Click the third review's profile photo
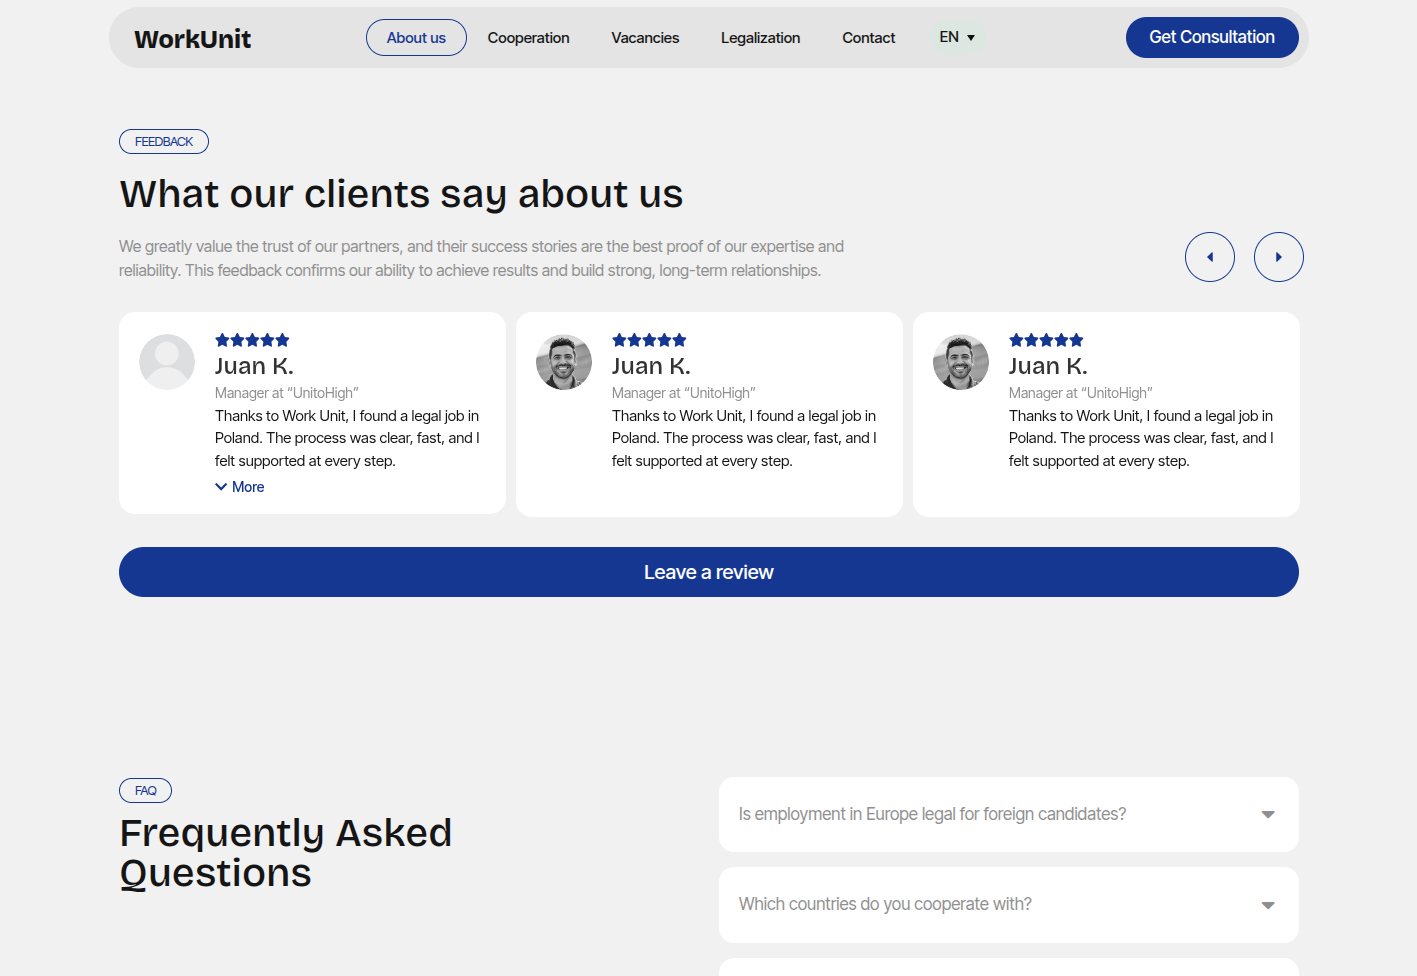 coord(961,362)
